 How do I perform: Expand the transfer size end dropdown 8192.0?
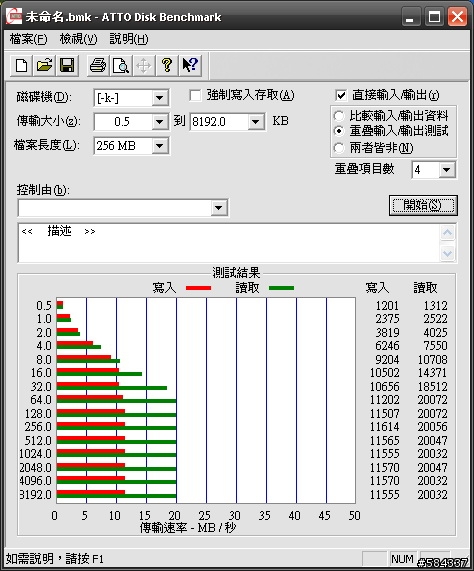coord(256,122)
